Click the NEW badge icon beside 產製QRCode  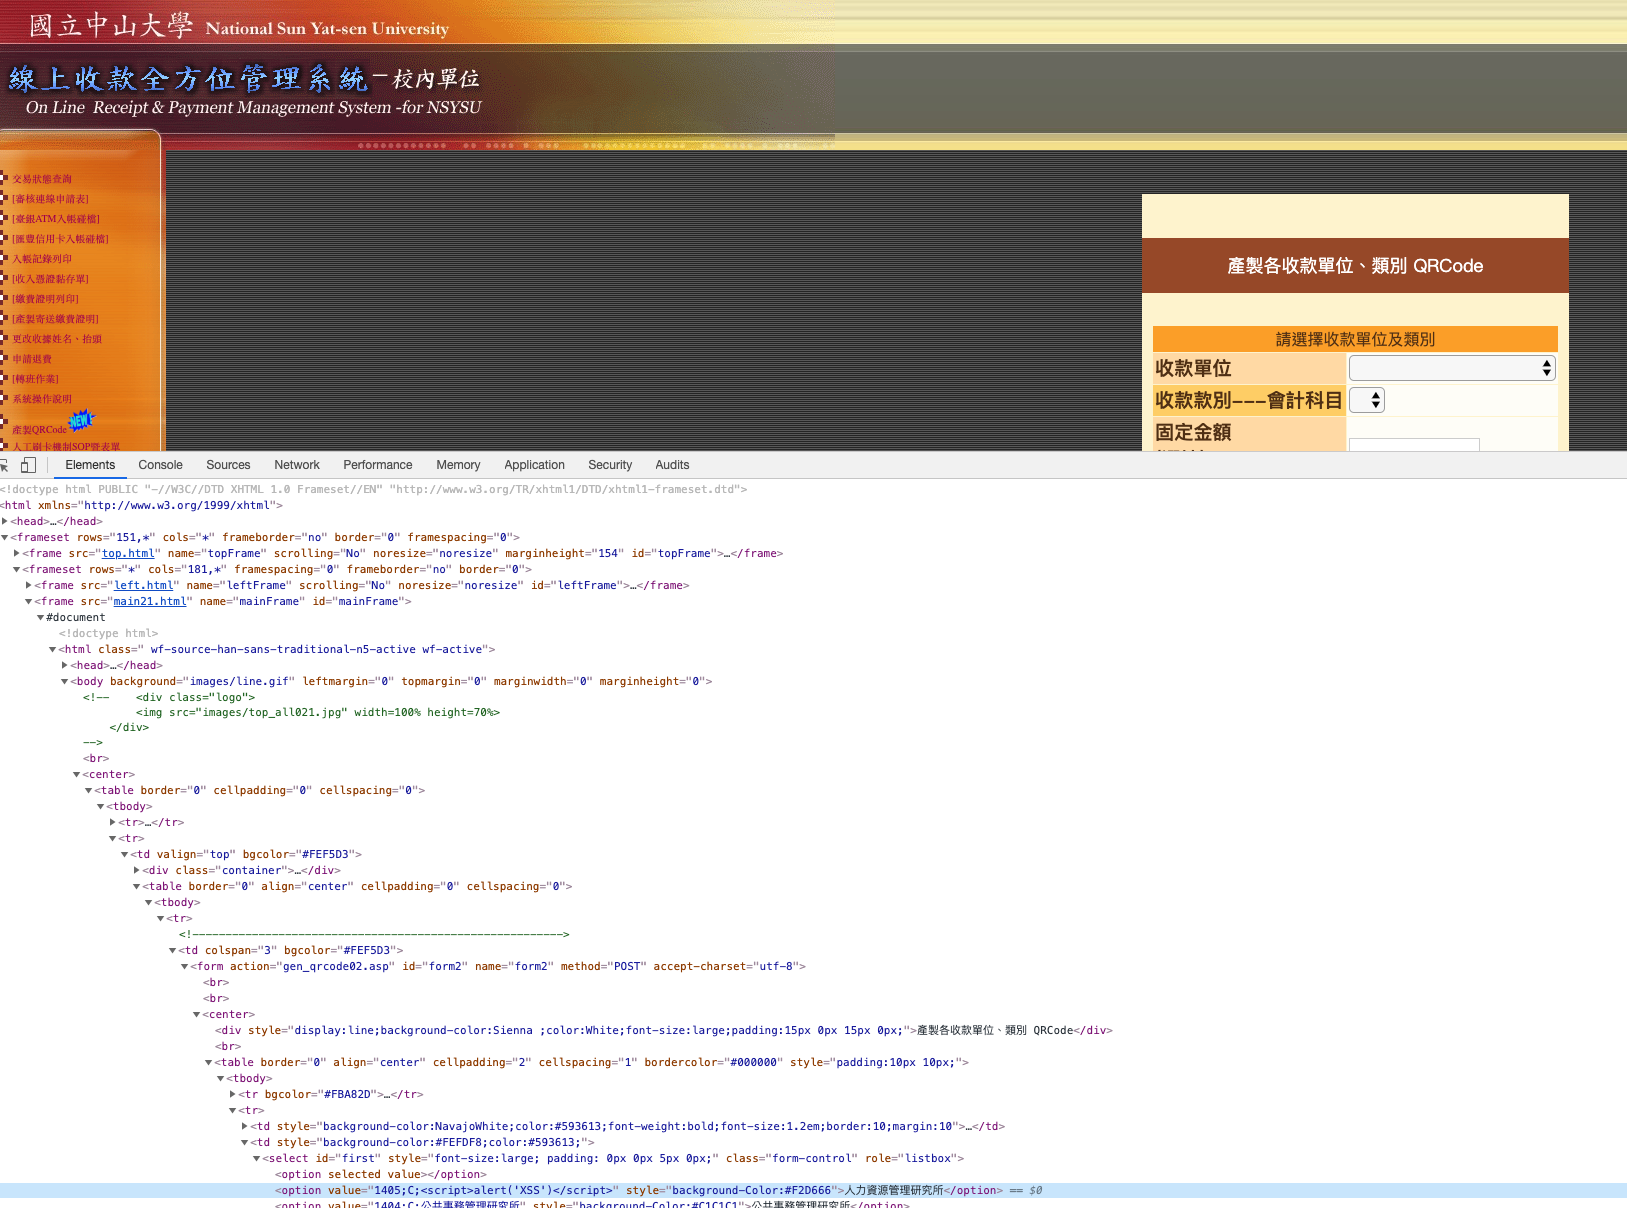(x=81, y=420)
